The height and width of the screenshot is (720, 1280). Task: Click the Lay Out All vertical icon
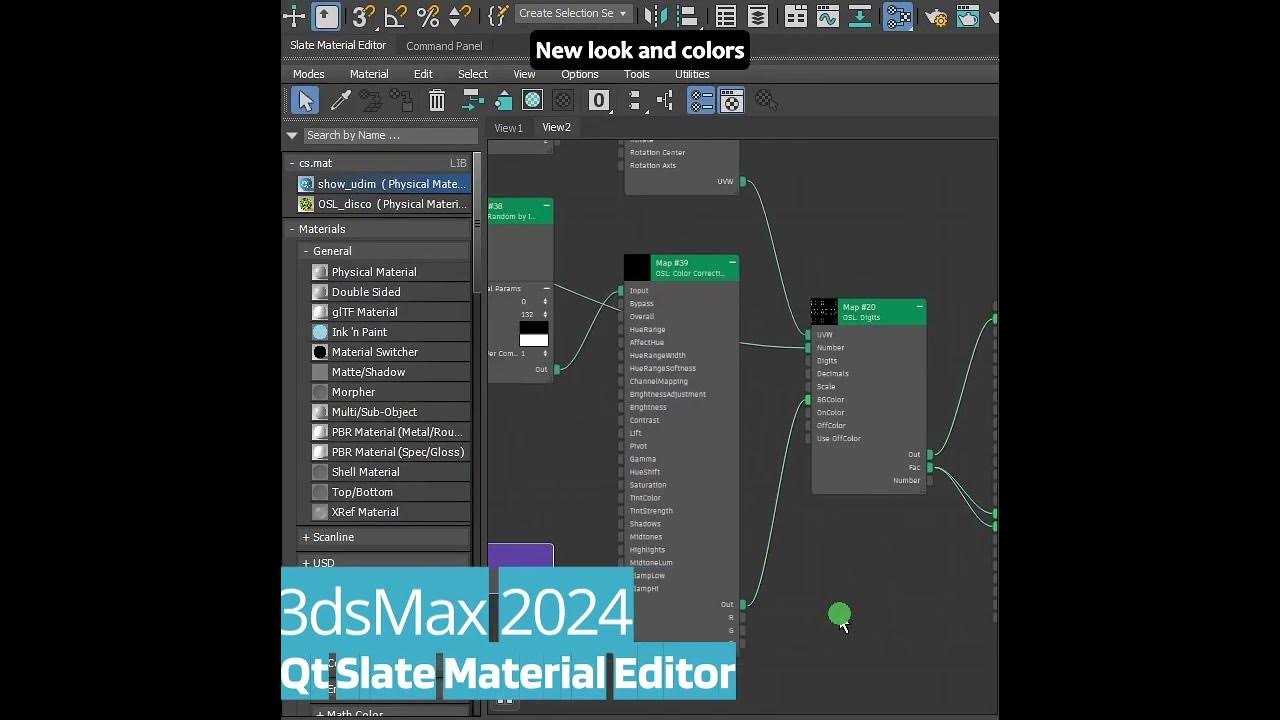point(634,100)
